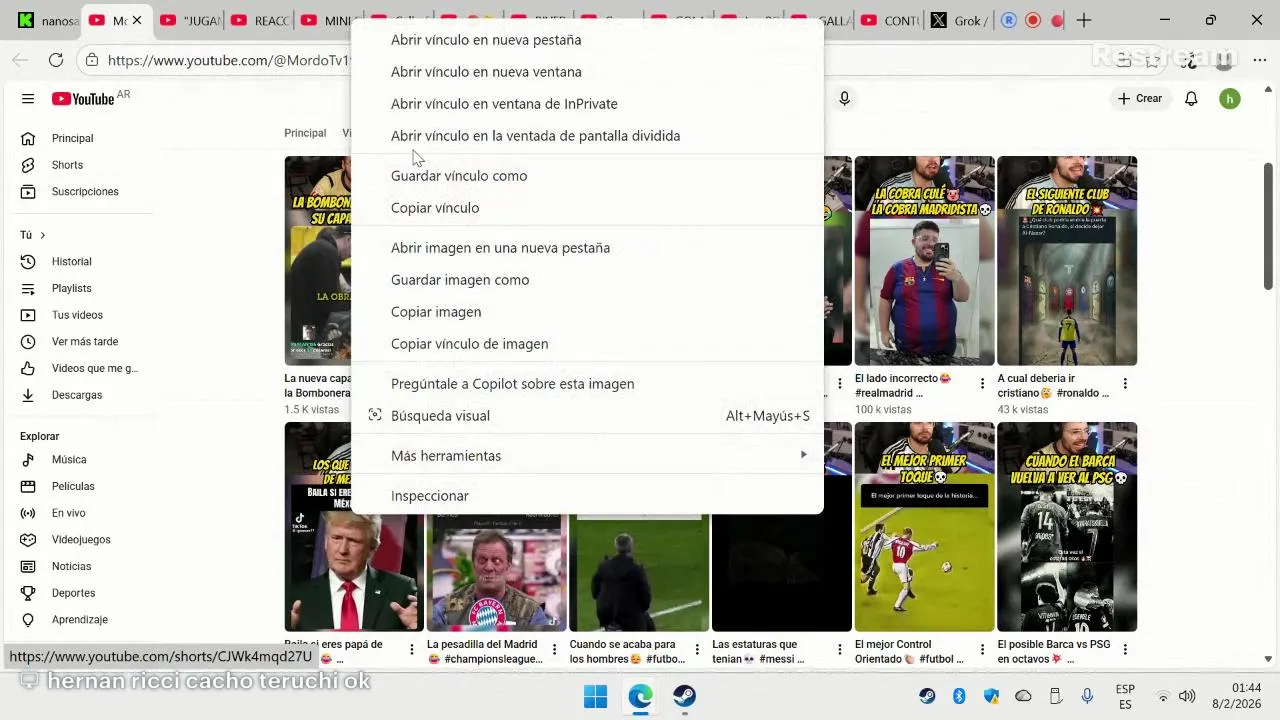Open the Windows Start menu
1280x720 pixels.
click(x=595, y=696)
